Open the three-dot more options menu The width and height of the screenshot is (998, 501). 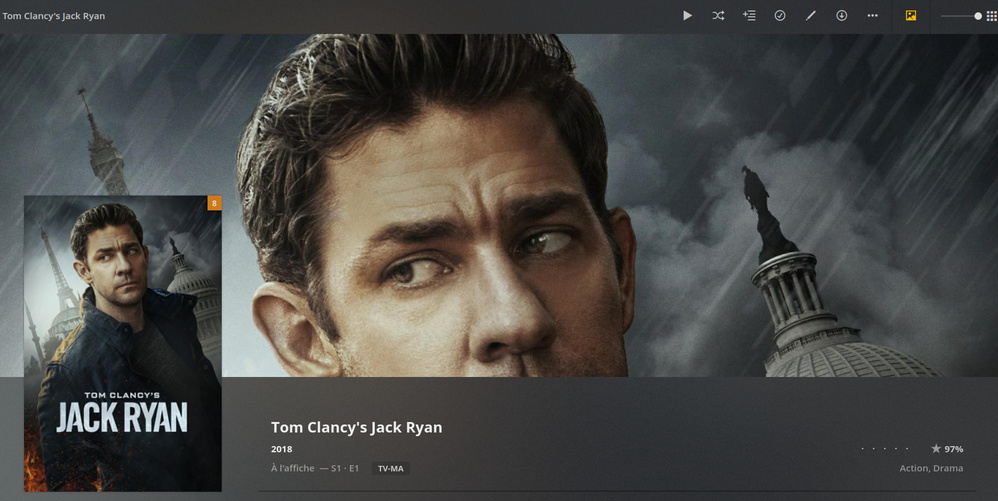(x=873, y=16)
